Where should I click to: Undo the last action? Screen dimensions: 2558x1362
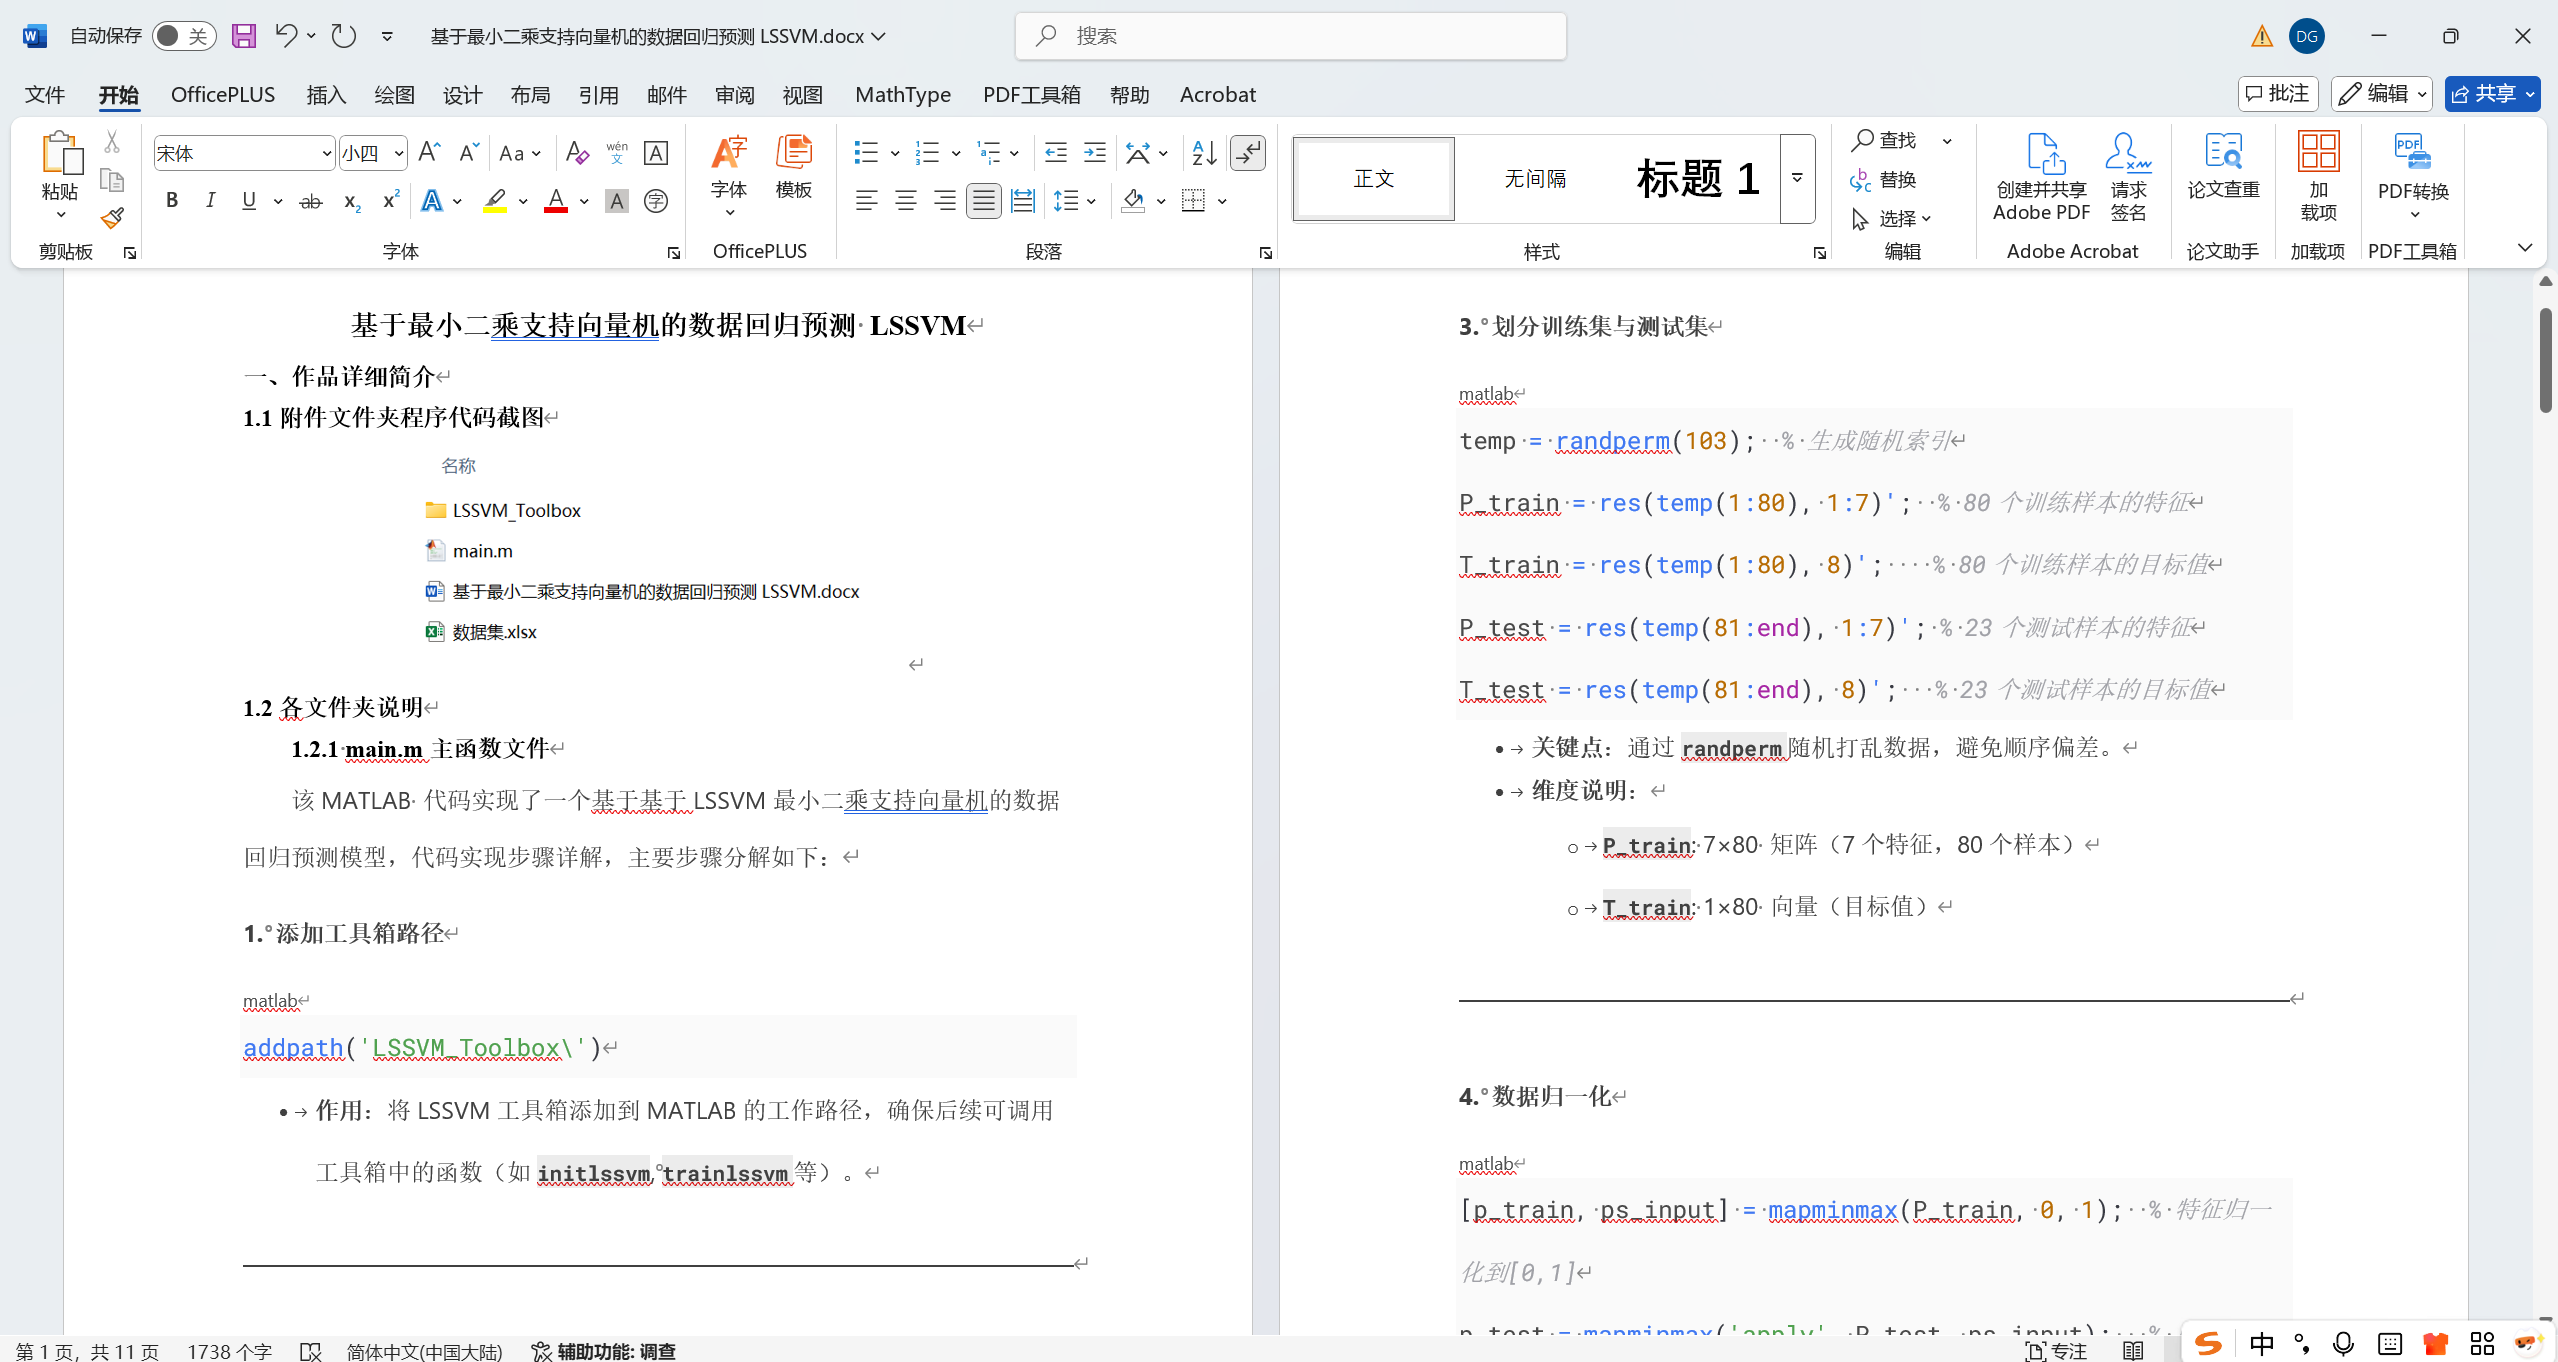tap(286, 36)
